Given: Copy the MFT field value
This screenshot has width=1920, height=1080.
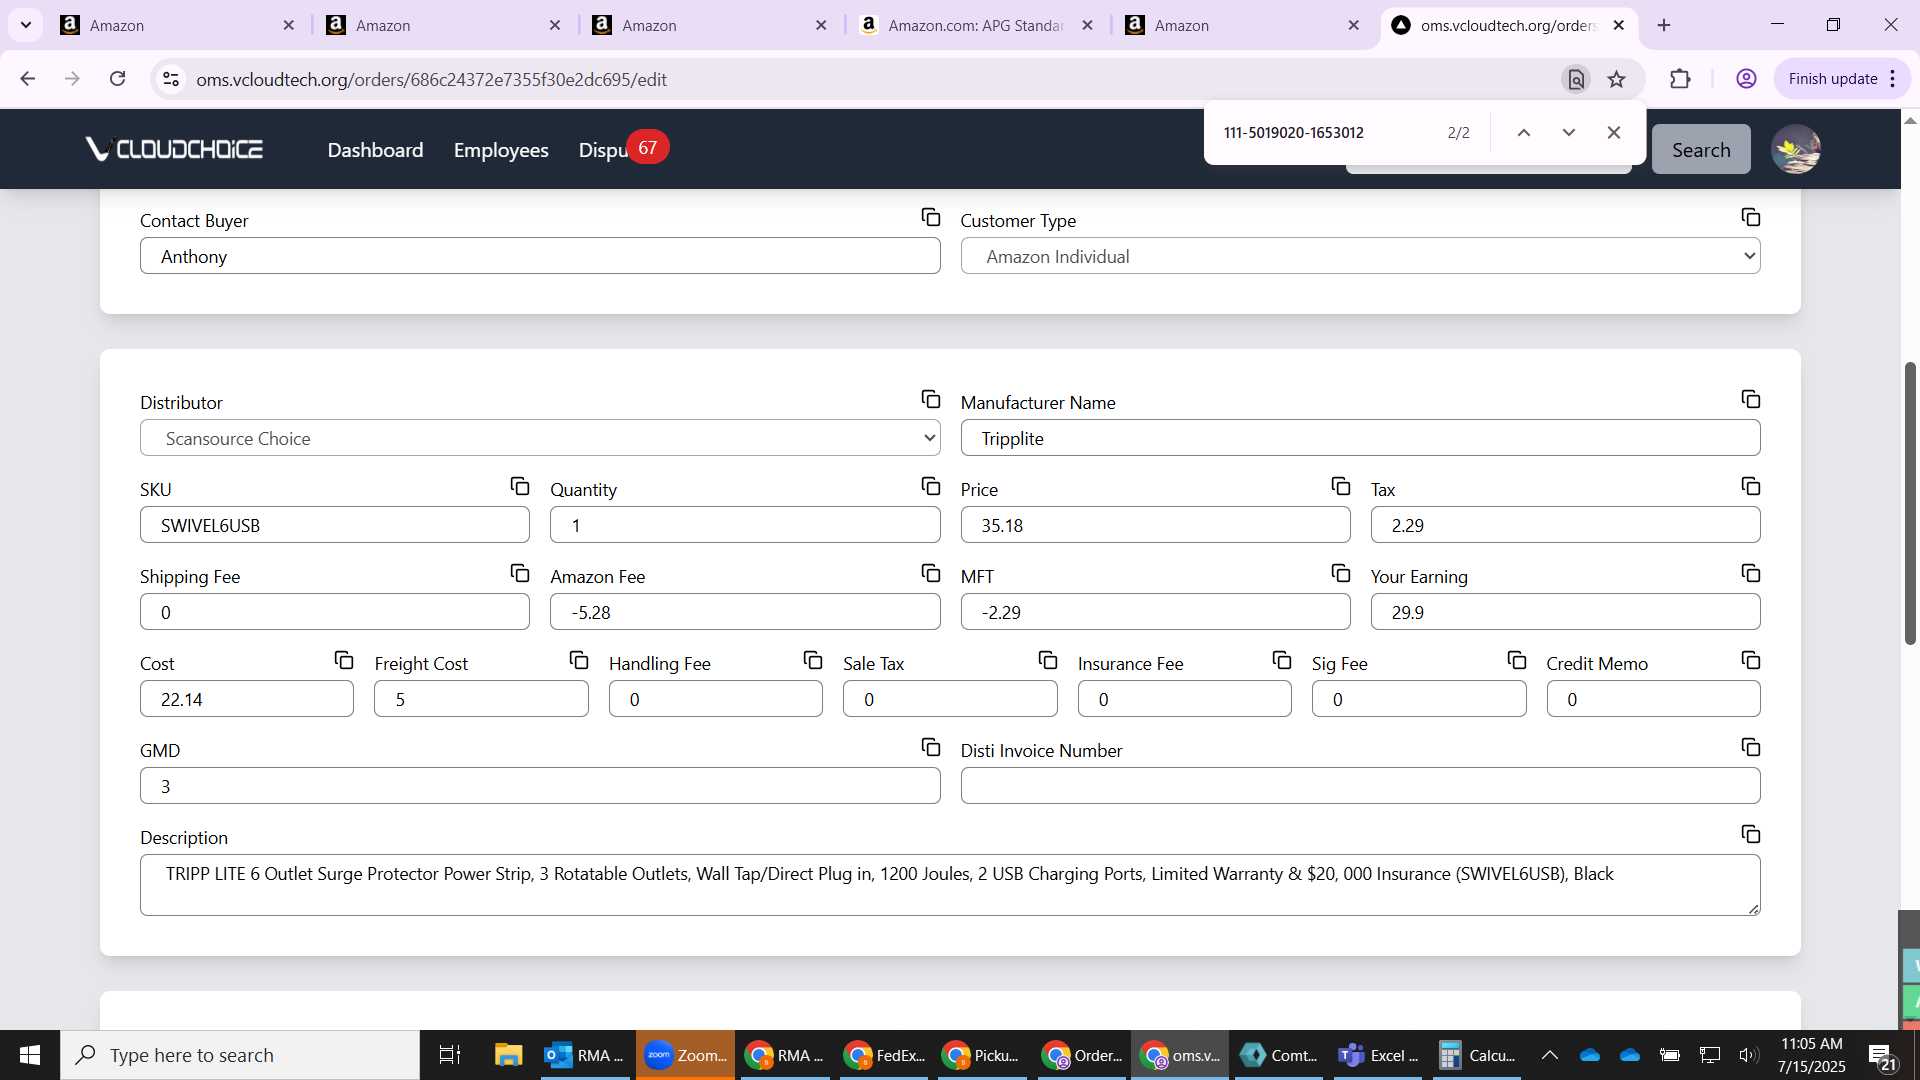Looking at the screenshot, I should tap(1340, 574).
